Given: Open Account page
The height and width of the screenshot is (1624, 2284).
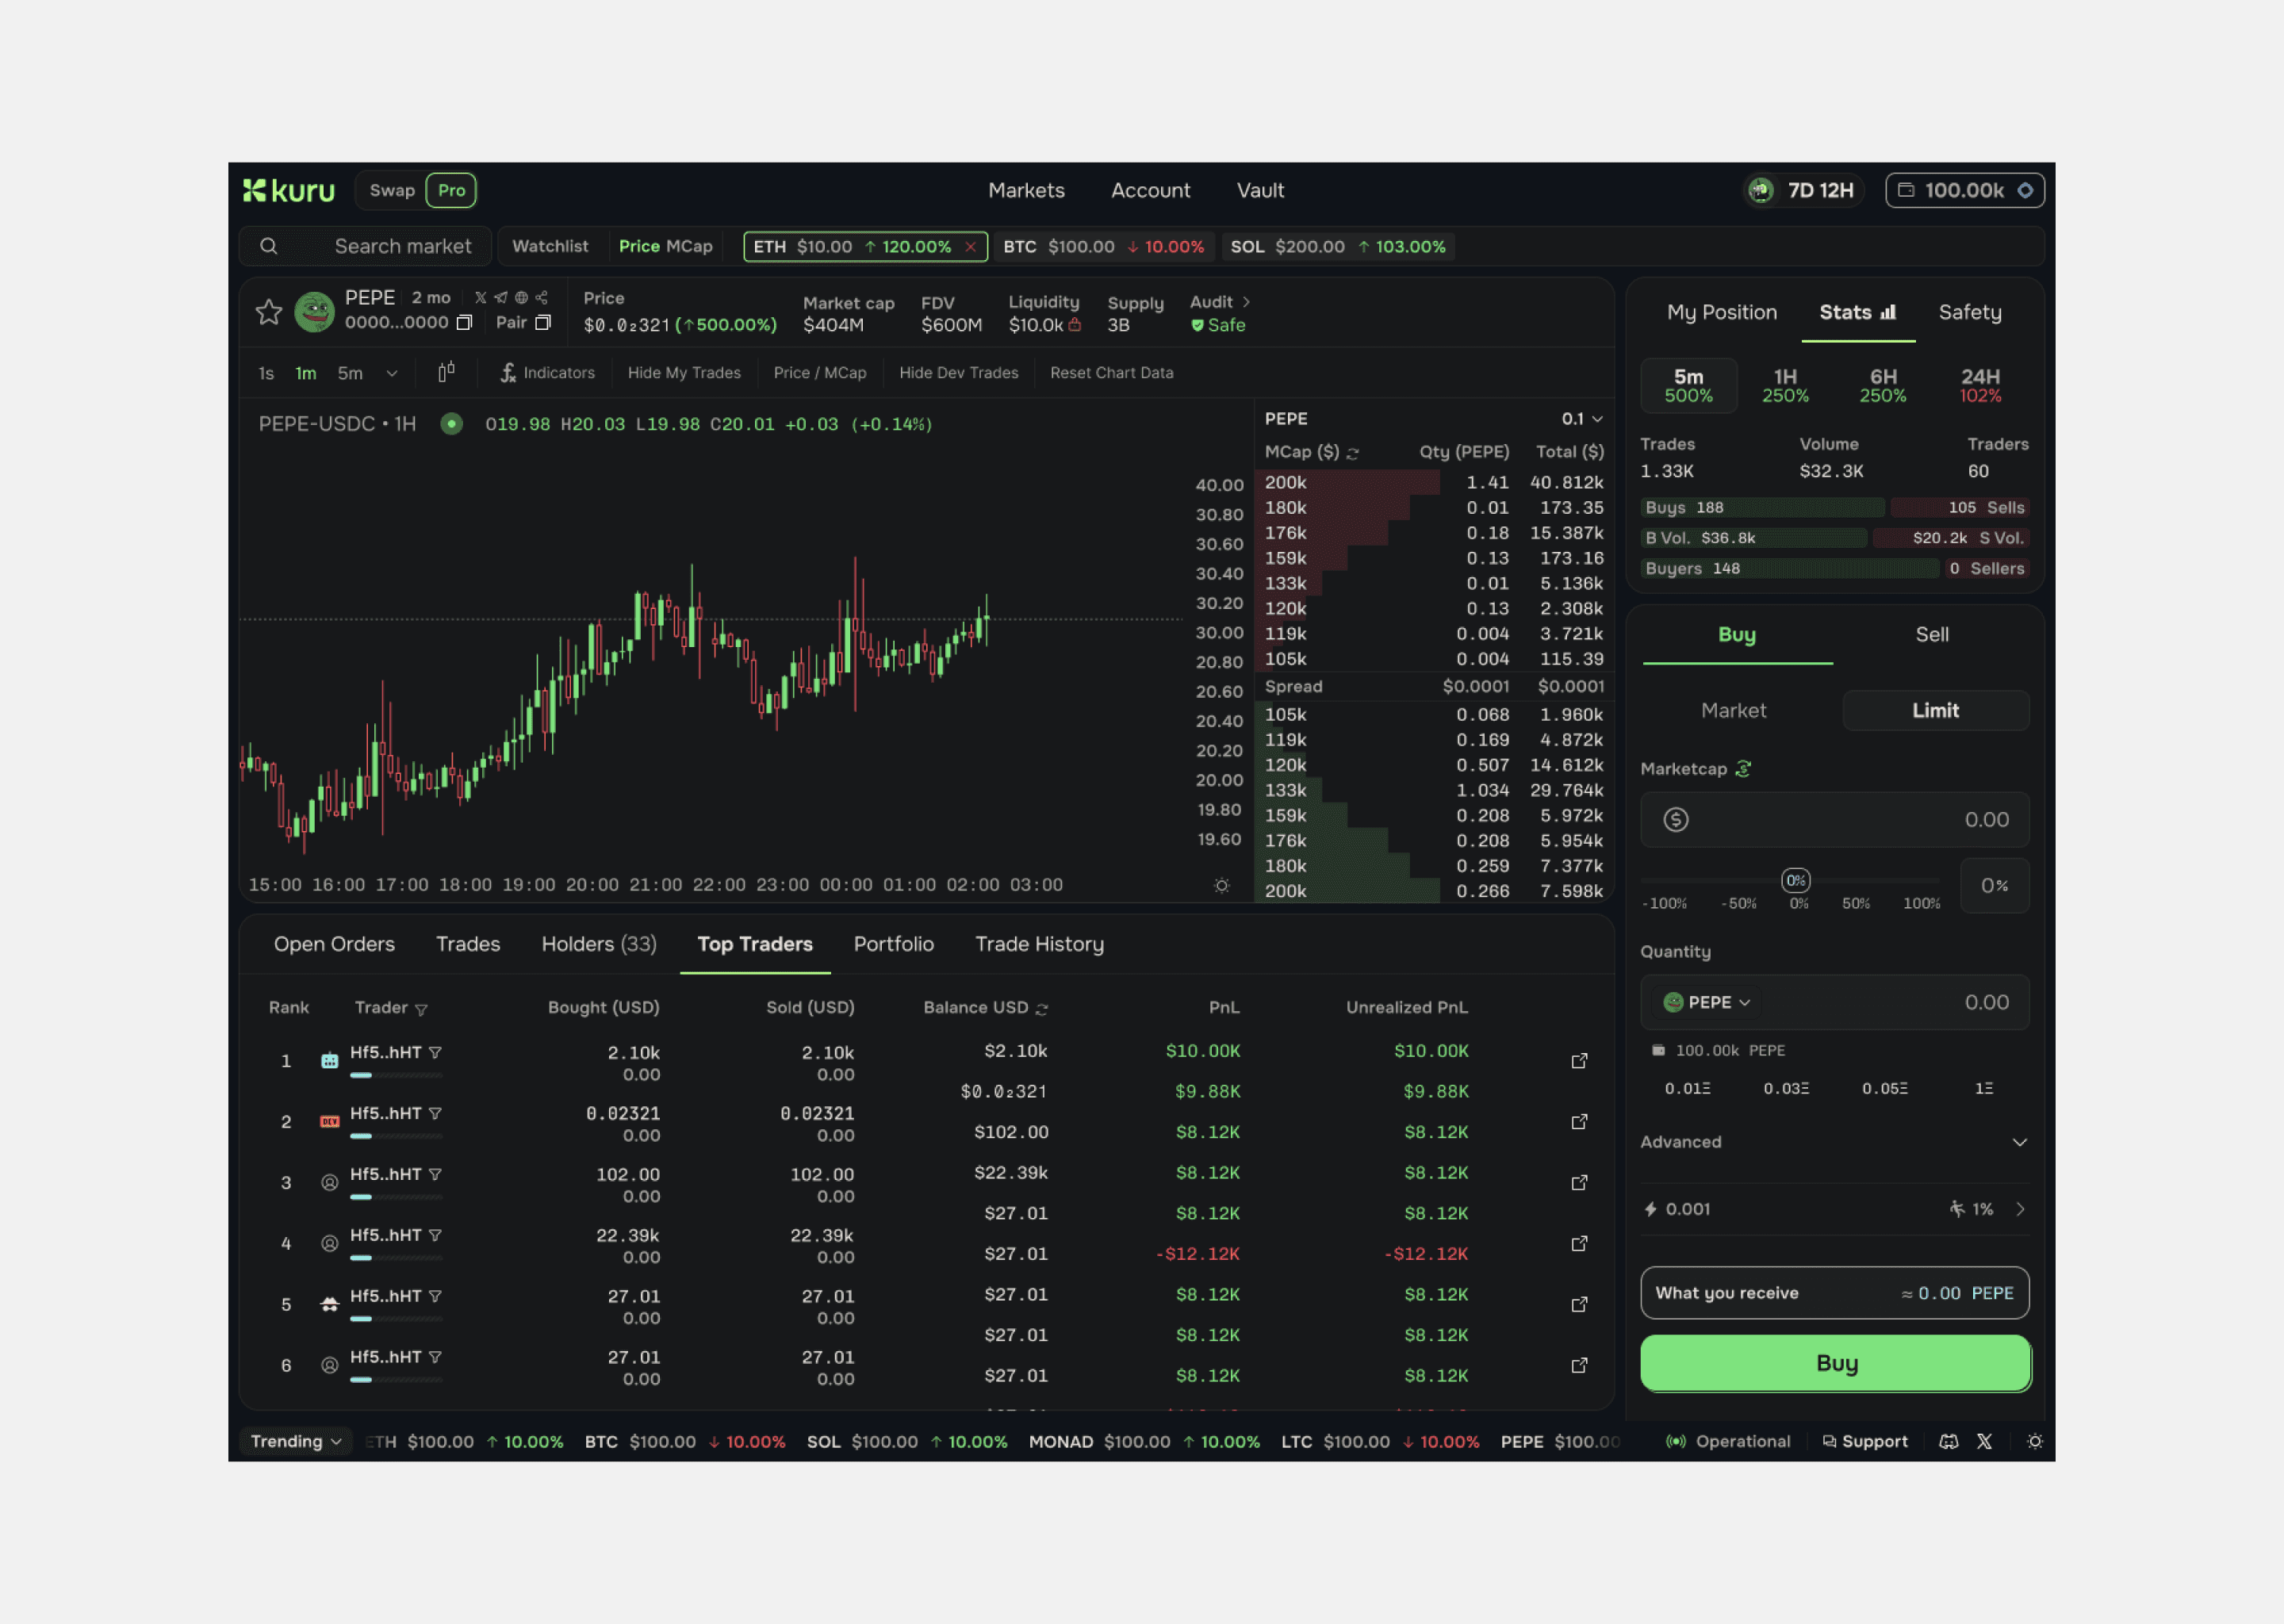Looking at the screenshot, I should coord(1150,190).
